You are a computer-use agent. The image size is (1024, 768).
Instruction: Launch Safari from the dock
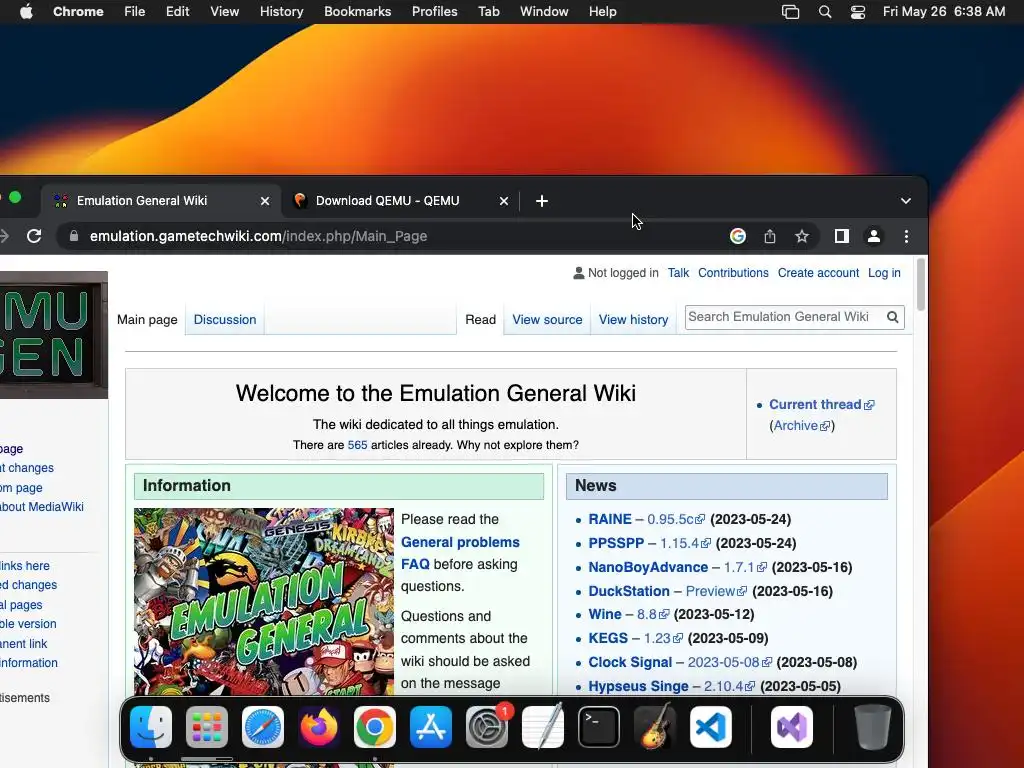pos(263,727)
